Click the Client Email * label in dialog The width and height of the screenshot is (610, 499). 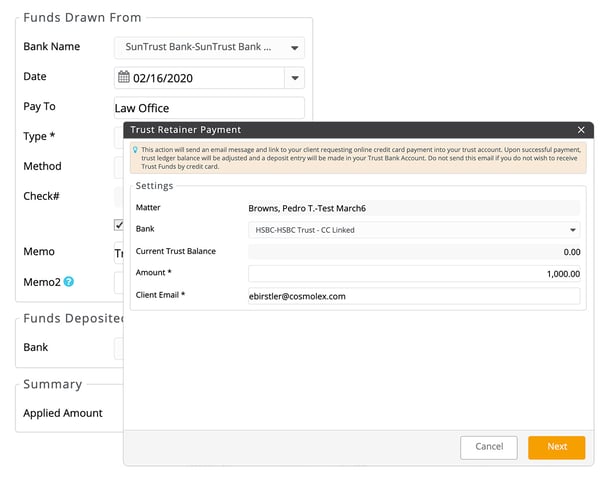pos(160,295)
